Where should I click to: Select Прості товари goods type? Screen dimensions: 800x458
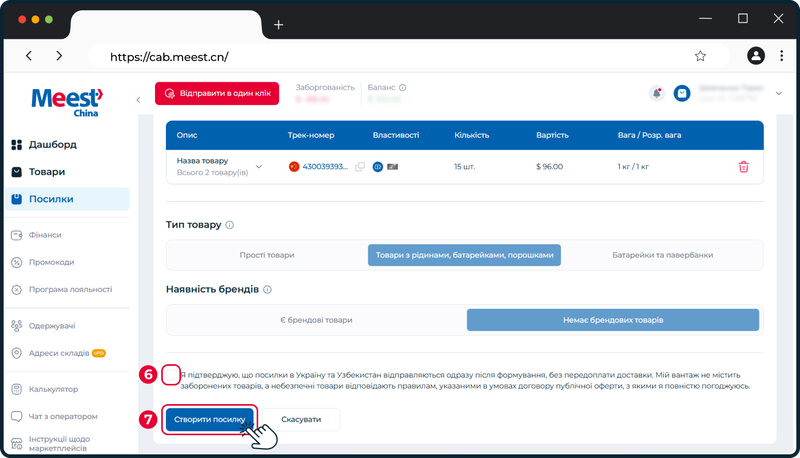[267, 255]
